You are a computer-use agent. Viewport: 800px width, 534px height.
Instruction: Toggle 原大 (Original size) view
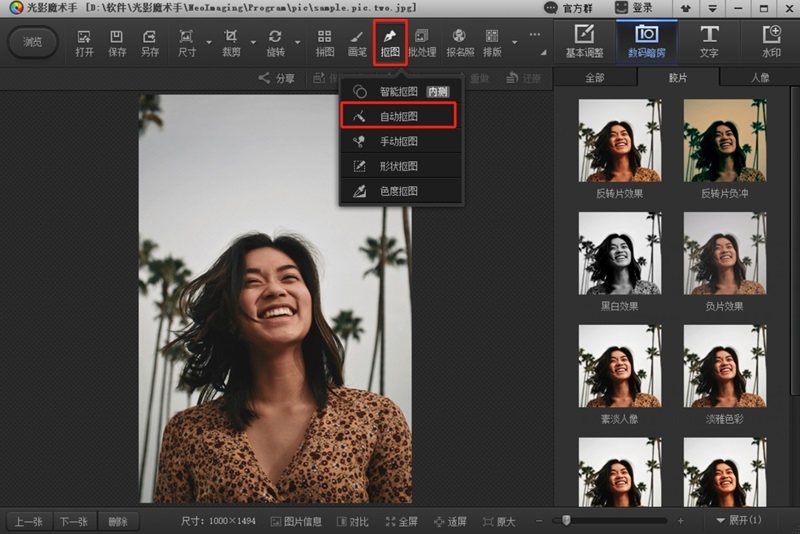tap(499, 521)
